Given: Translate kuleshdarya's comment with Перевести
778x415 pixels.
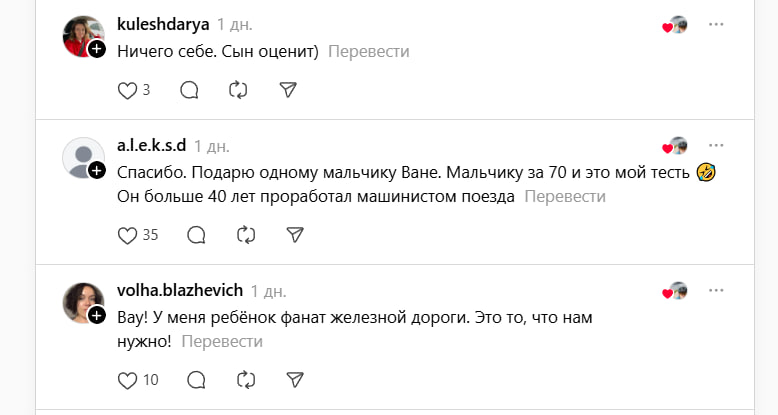Looking at the screenshot, I should tap(368, 51).
